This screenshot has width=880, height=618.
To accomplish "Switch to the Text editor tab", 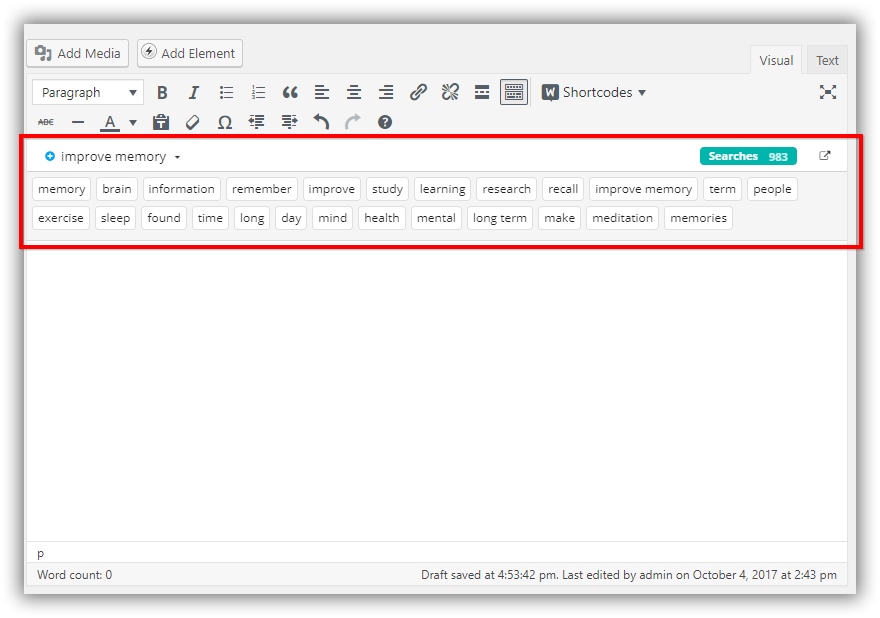I will (x=827, y=60).
